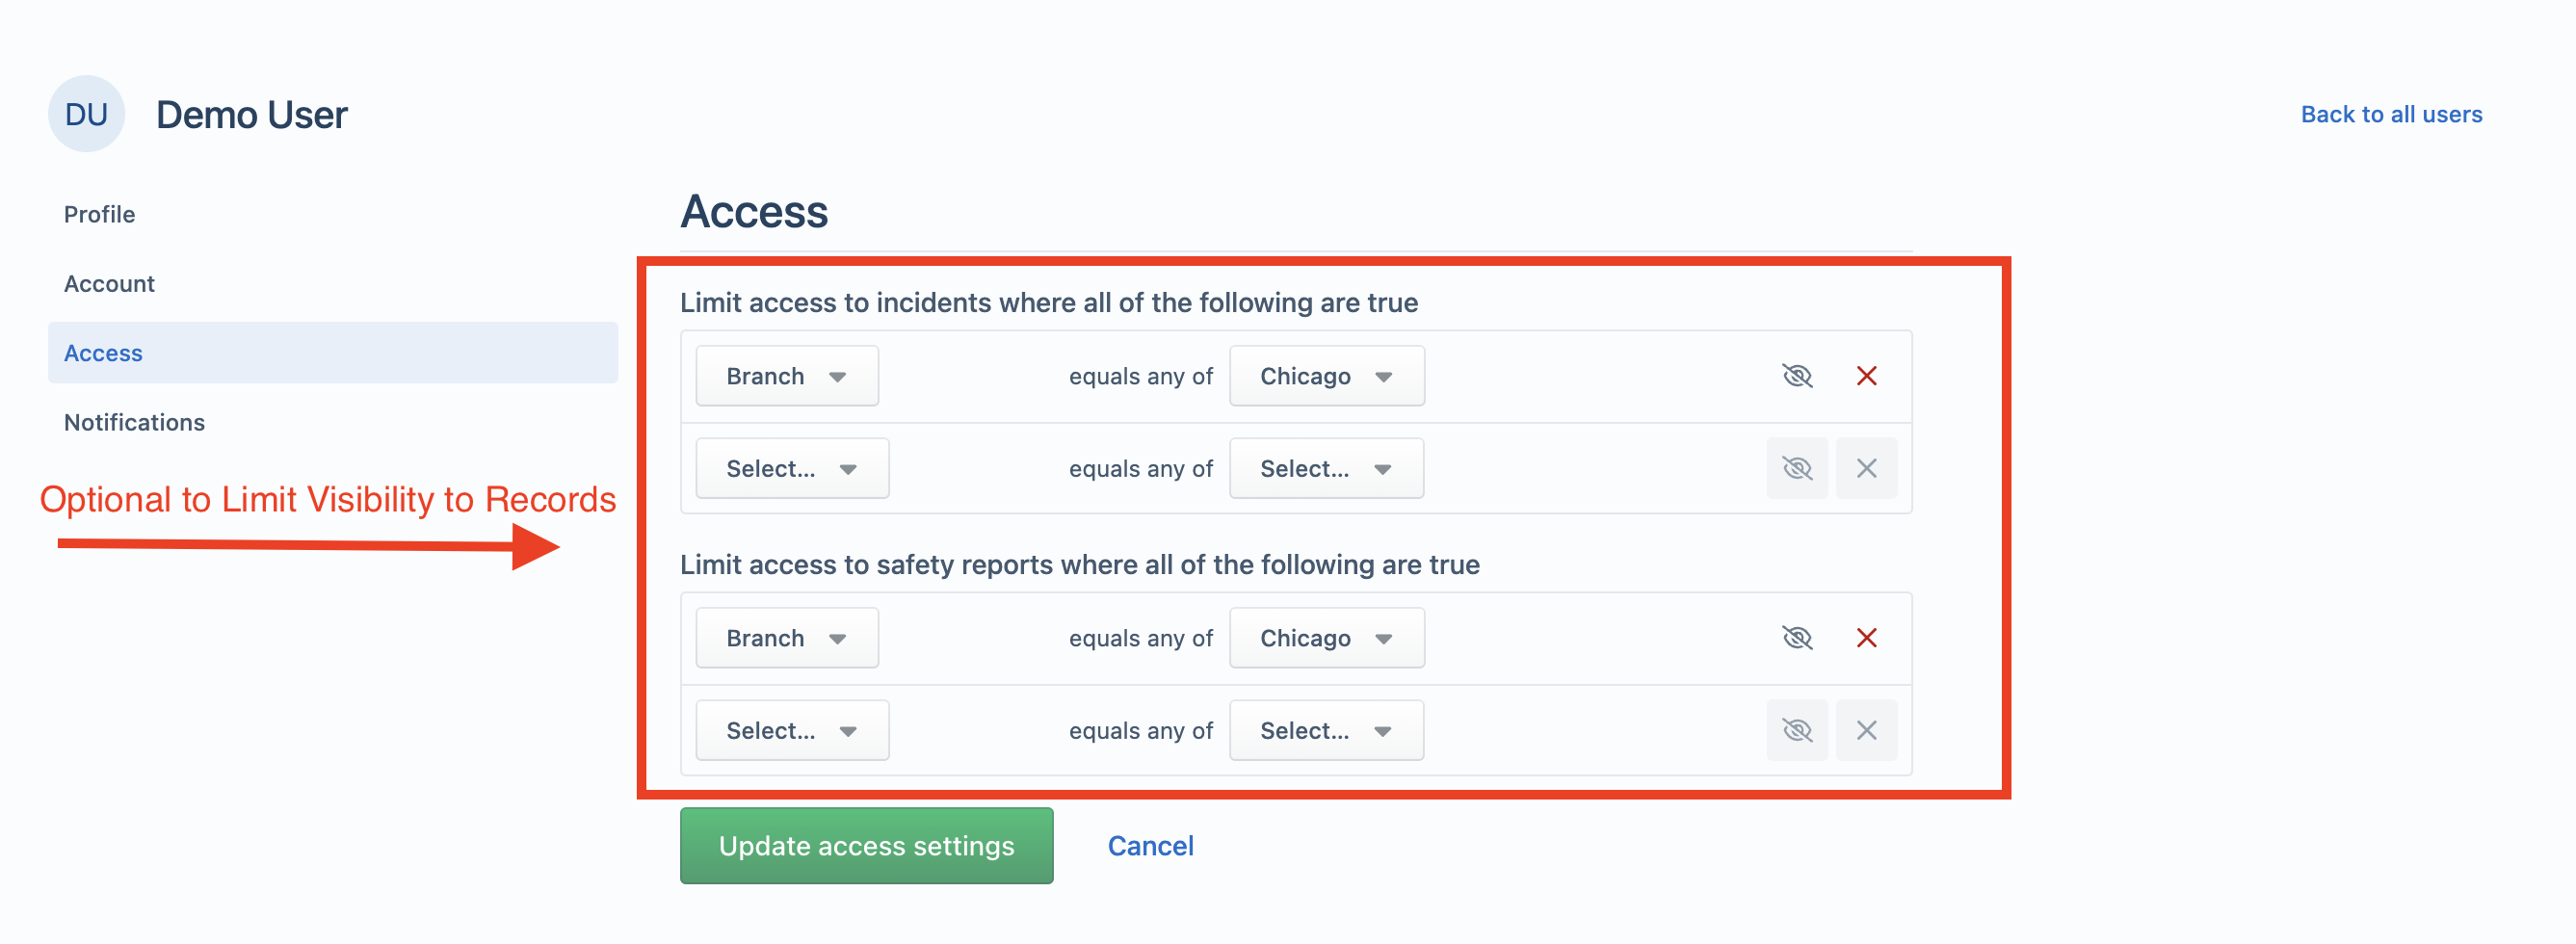The height and width of the screenshot is (944, 2576).
Task: Open the Notifications section
Action: point(134,422)
